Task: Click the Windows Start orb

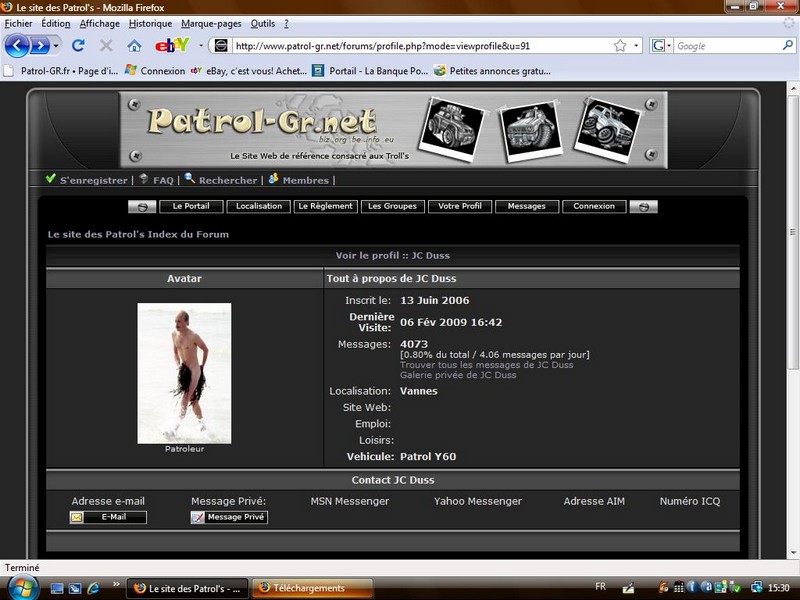Action: [21, 588]
